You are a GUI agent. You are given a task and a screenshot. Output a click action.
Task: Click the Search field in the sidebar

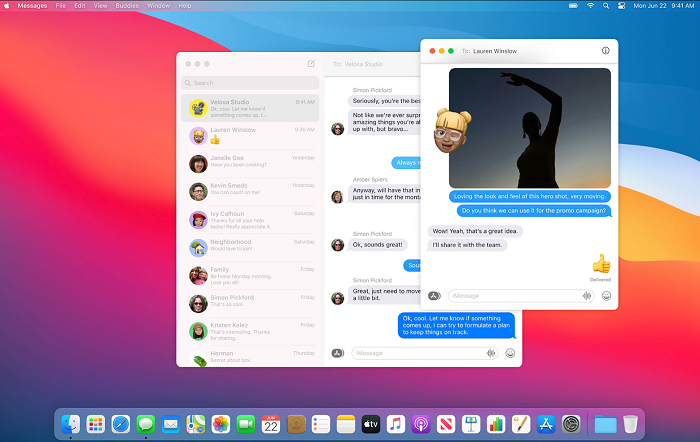pos(250,83)
